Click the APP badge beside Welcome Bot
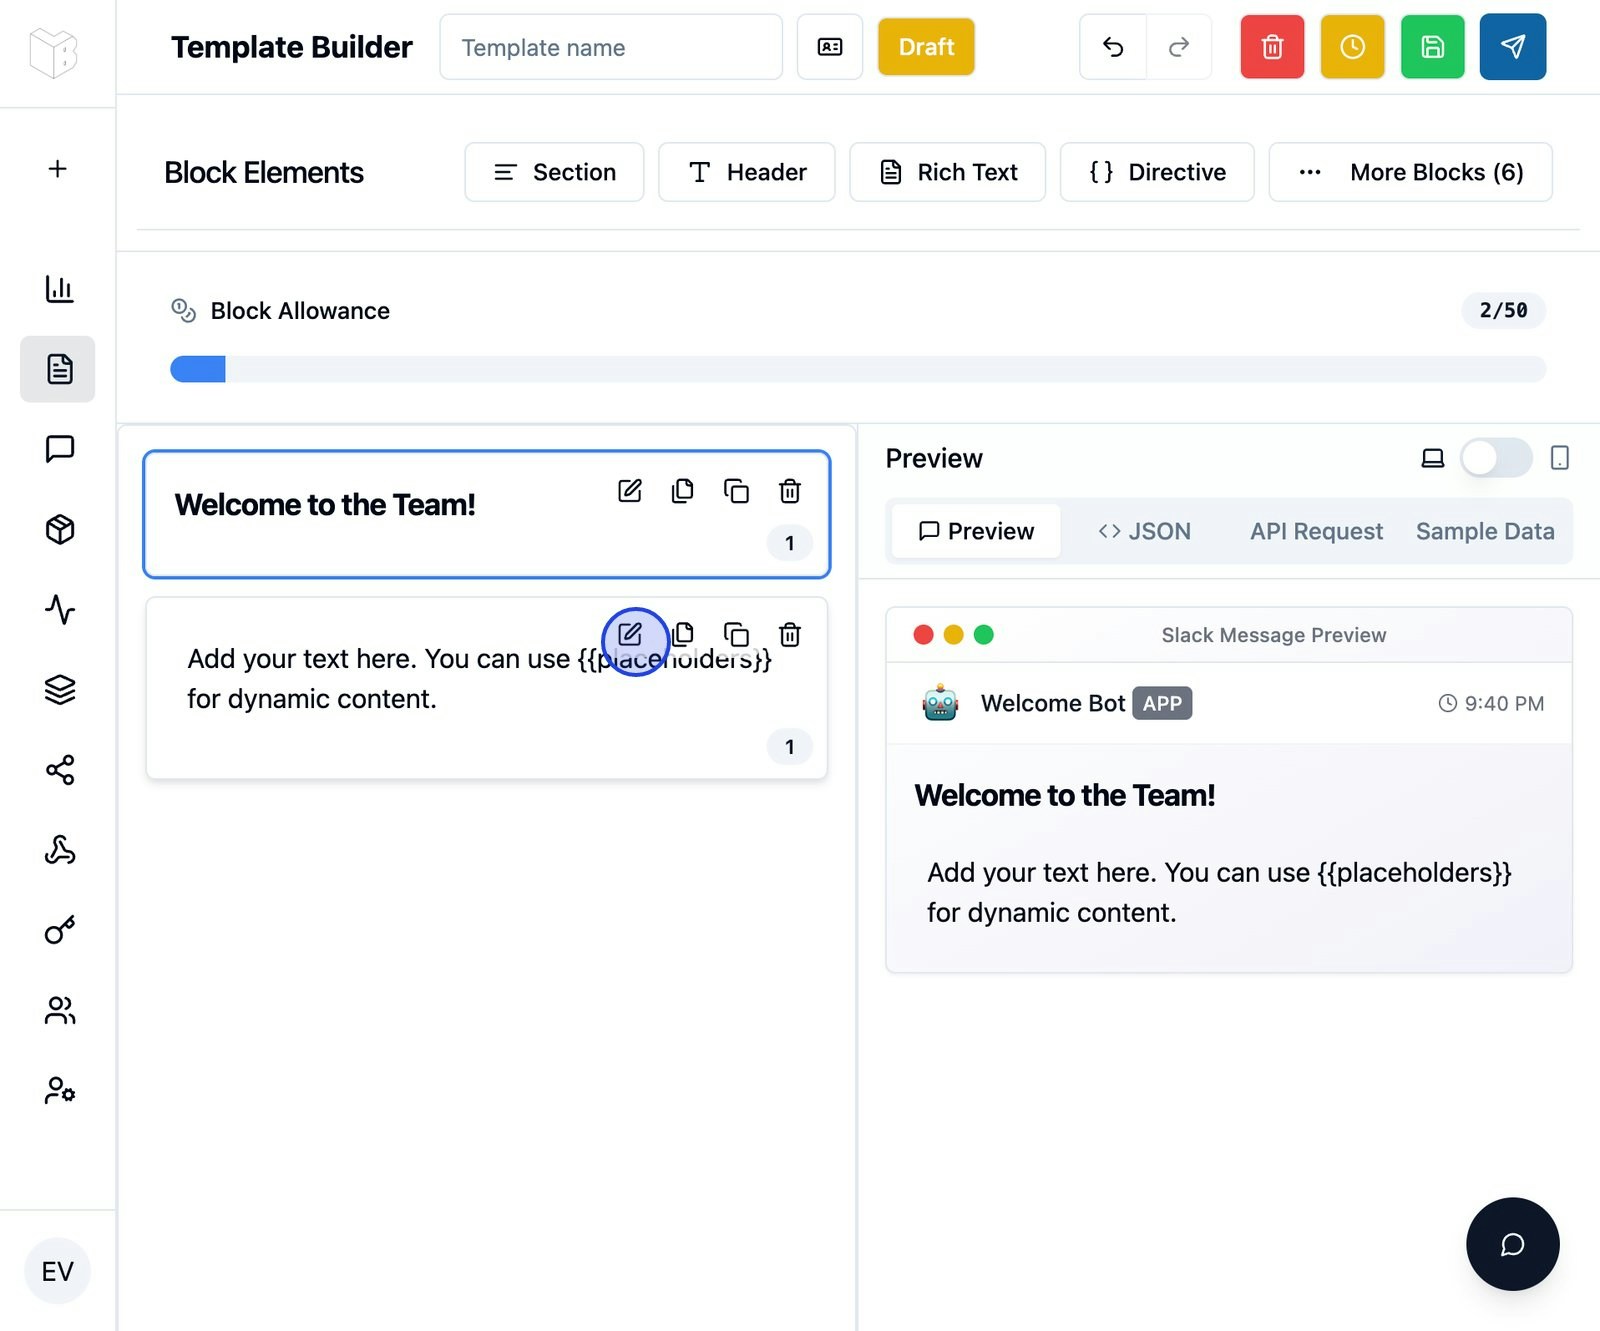 (x=1162, y=703)
